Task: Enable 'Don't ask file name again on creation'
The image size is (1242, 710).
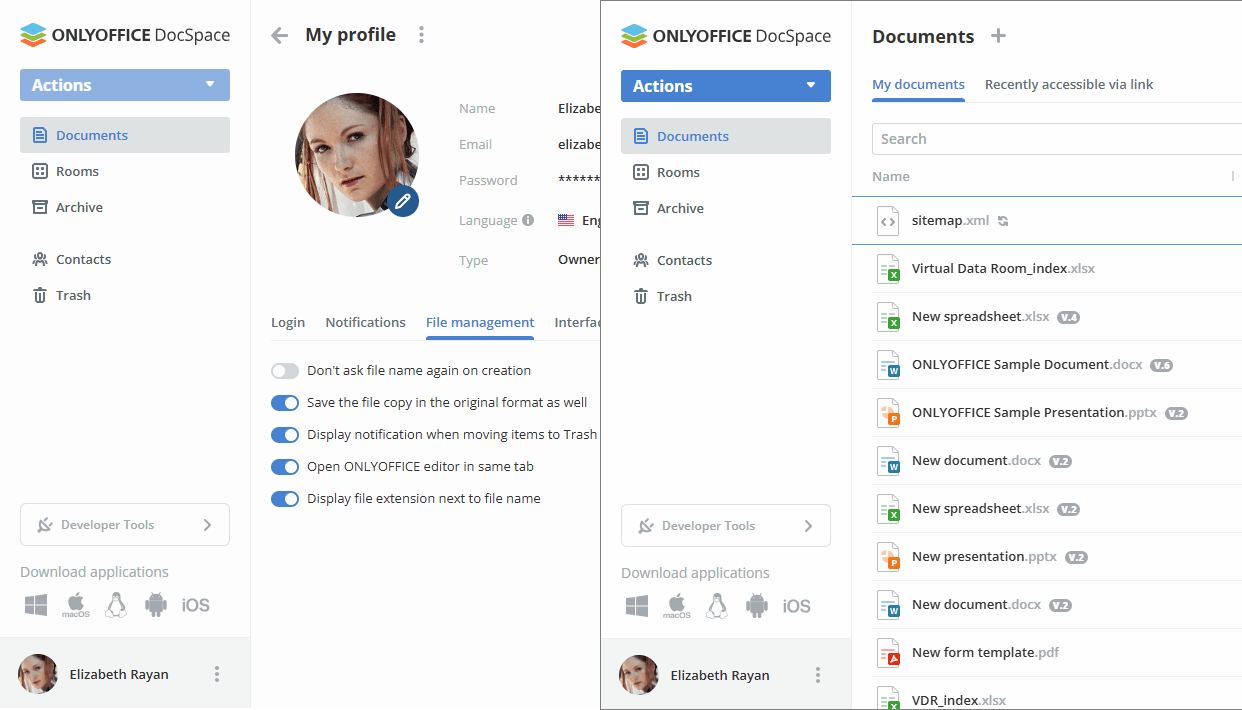Action: [x=285, y=370]
